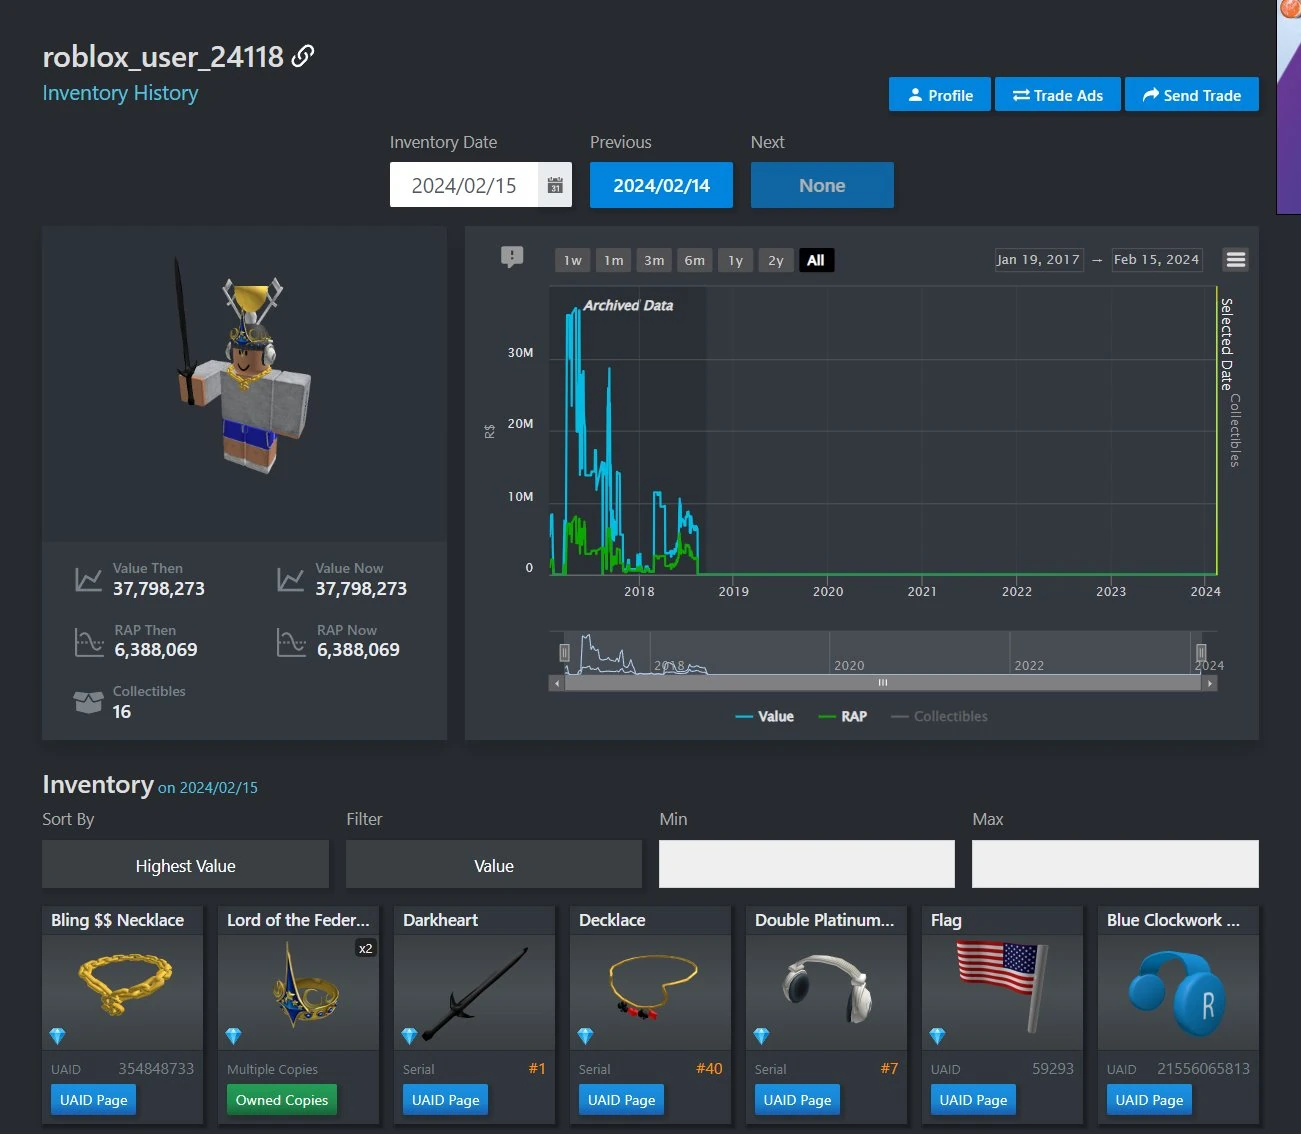Open the Sort By Highest Value dropdown
1301x1134 pixels.
pyautogui.click(x=185, y=864)
